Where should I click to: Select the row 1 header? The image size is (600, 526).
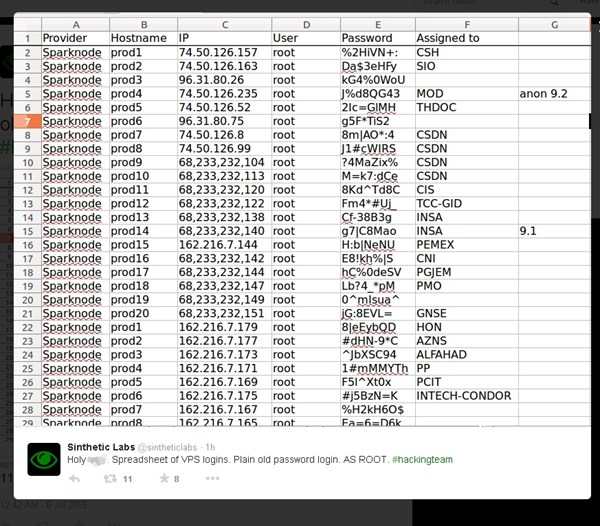28,38
